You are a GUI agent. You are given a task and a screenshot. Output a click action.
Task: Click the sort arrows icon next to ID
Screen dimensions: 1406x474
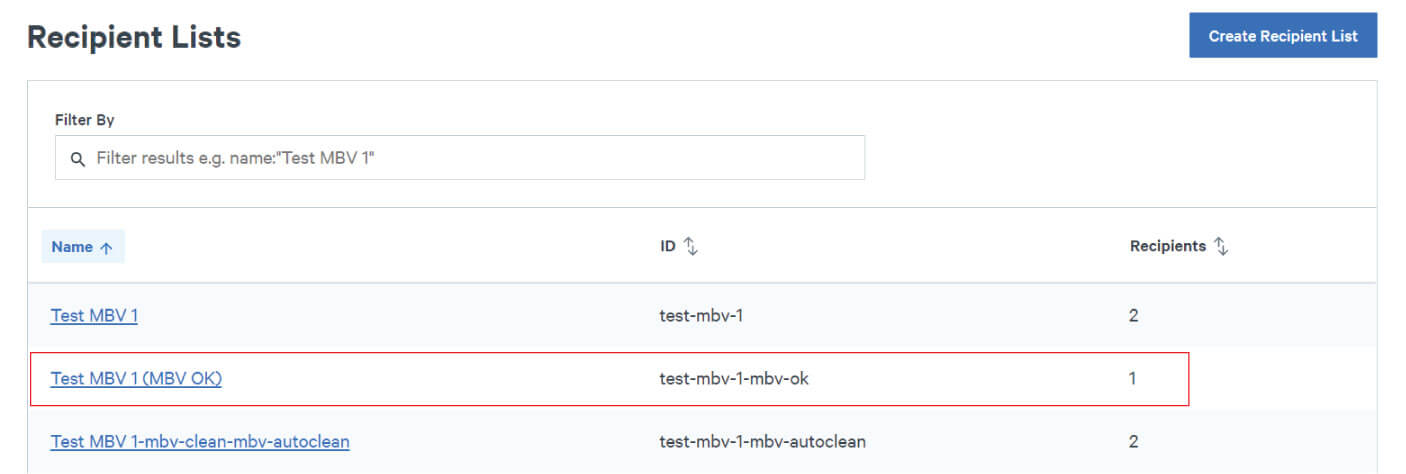click(690, 246)
